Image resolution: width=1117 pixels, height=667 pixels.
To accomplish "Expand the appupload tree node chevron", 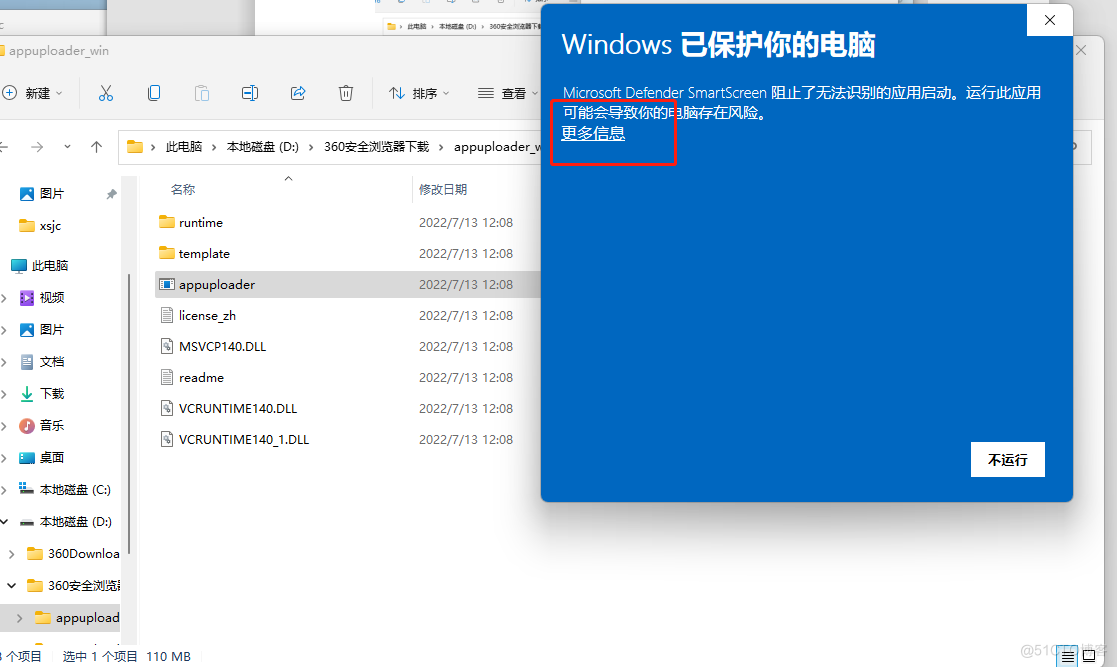I will click(x=19, y=618).
